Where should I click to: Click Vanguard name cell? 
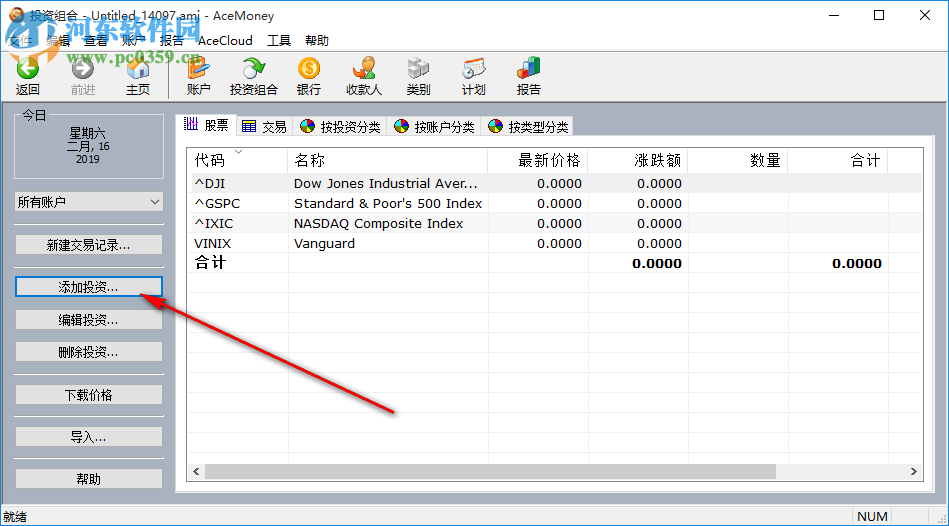pos(324,243)
